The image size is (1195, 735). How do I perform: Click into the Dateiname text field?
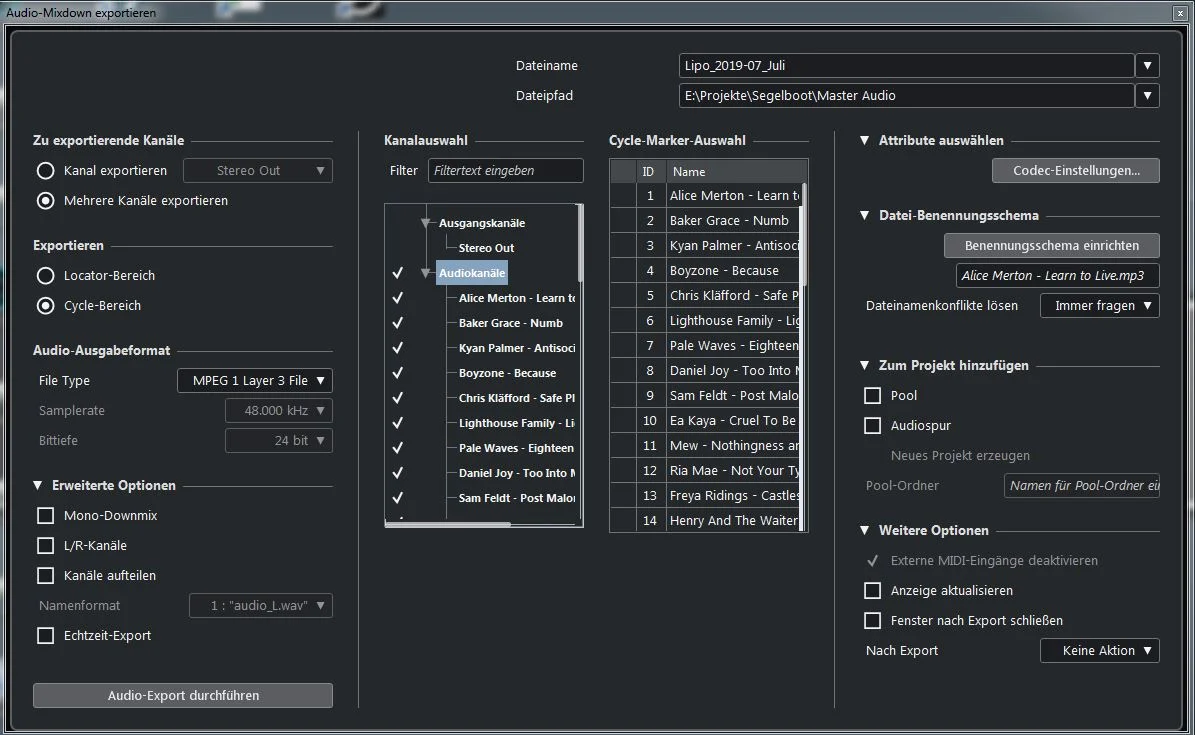pyautogui.click(x=906, y=66)
